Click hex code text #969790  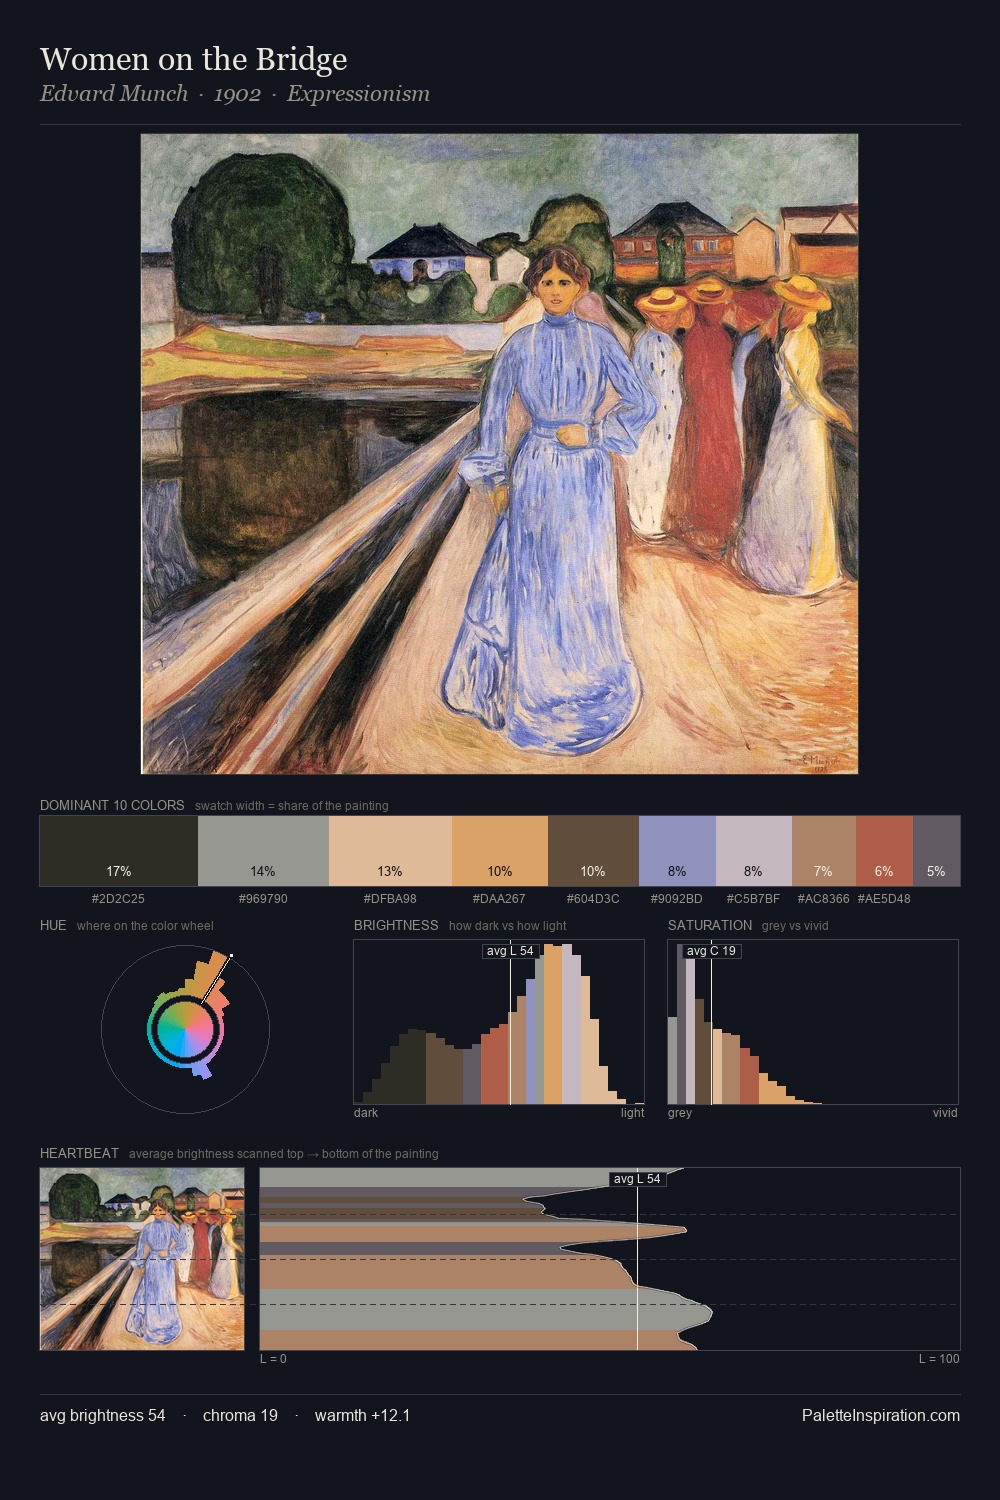click(263, 899)
